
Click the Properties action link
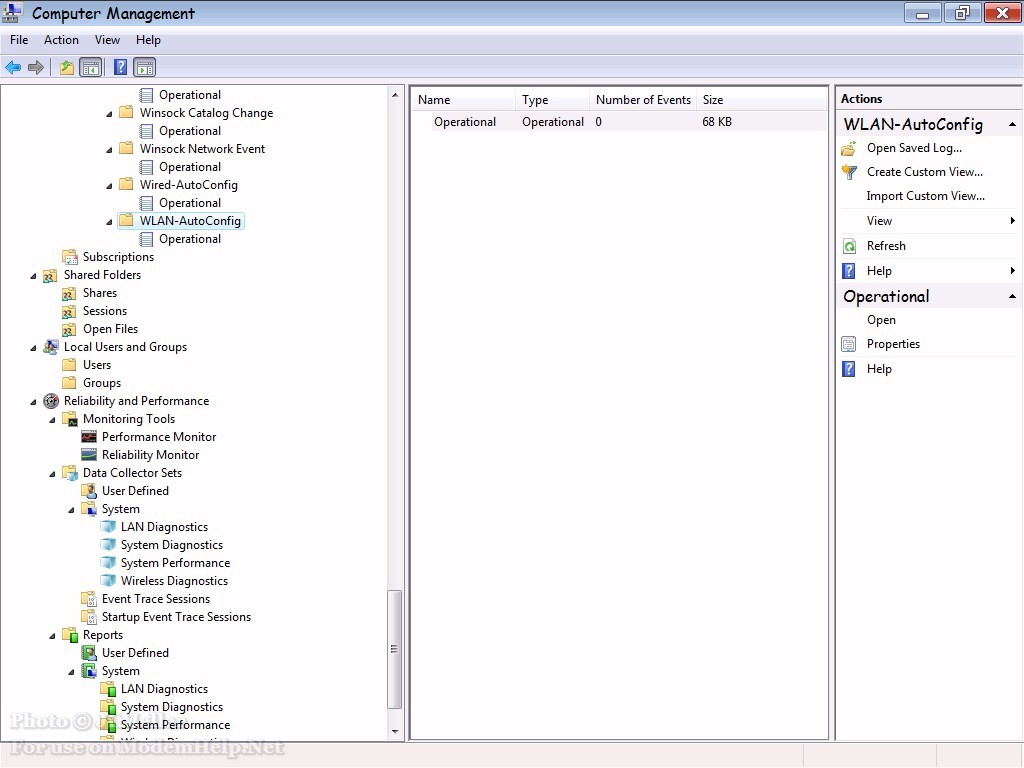pyautogui.click(x=893, y=344)
